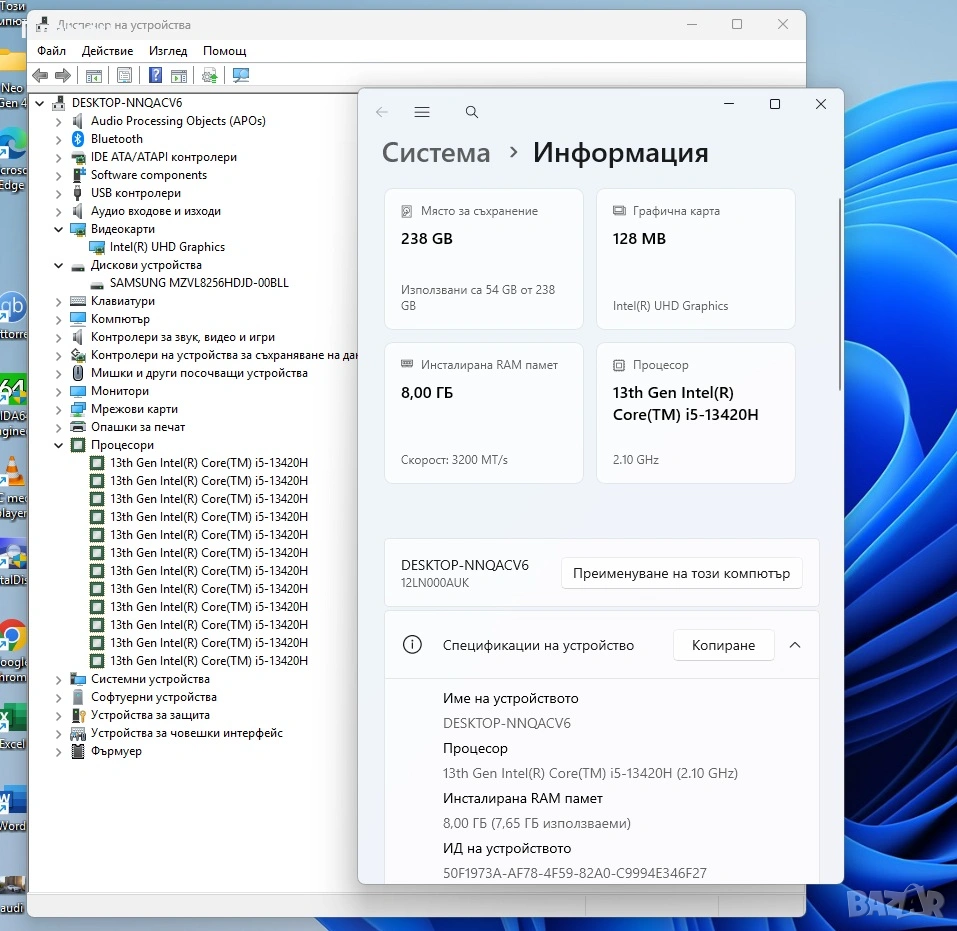Click the Help toolbar icon in Device Manager

(155, 75)
